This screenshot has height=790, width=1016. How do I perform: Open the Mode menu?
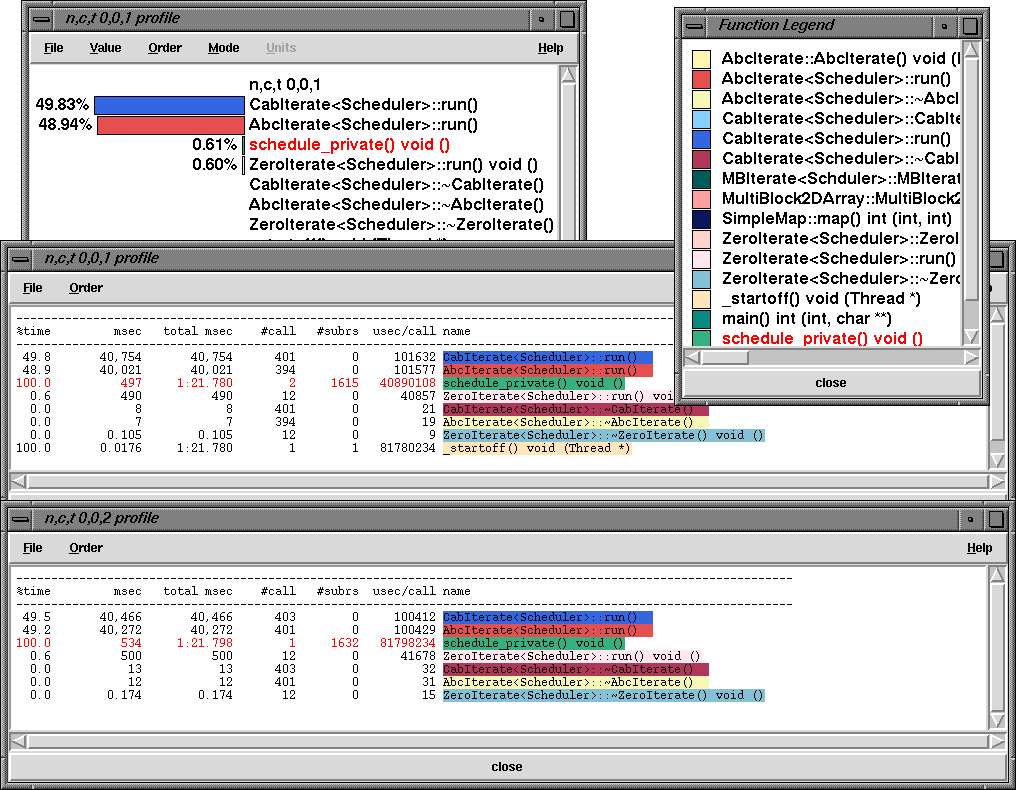click(x=224, y=48)
